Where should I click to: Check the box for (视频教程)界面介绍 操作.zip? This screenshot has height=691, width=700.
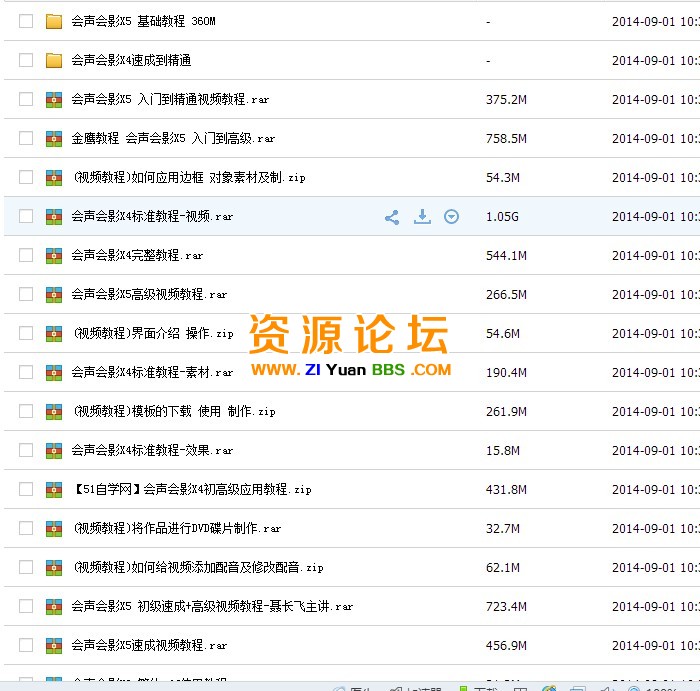(26, 333)
